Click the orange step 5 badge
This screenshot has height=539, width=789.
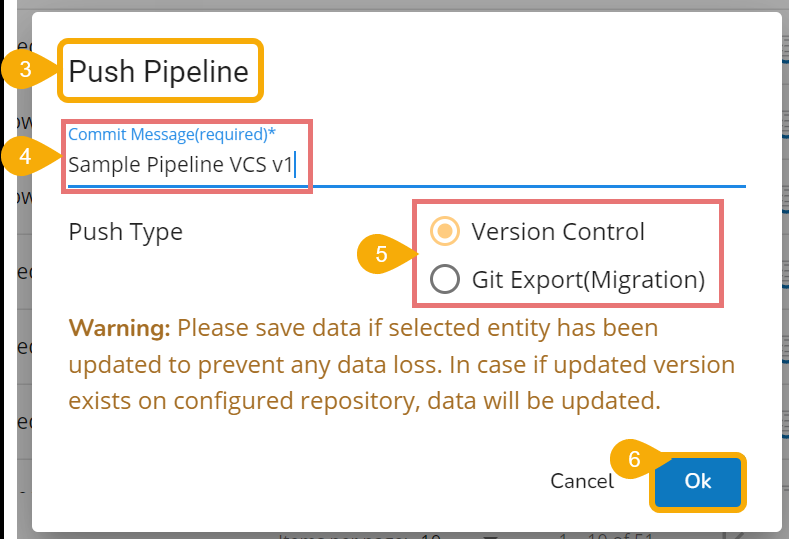[x=383, y=255]
